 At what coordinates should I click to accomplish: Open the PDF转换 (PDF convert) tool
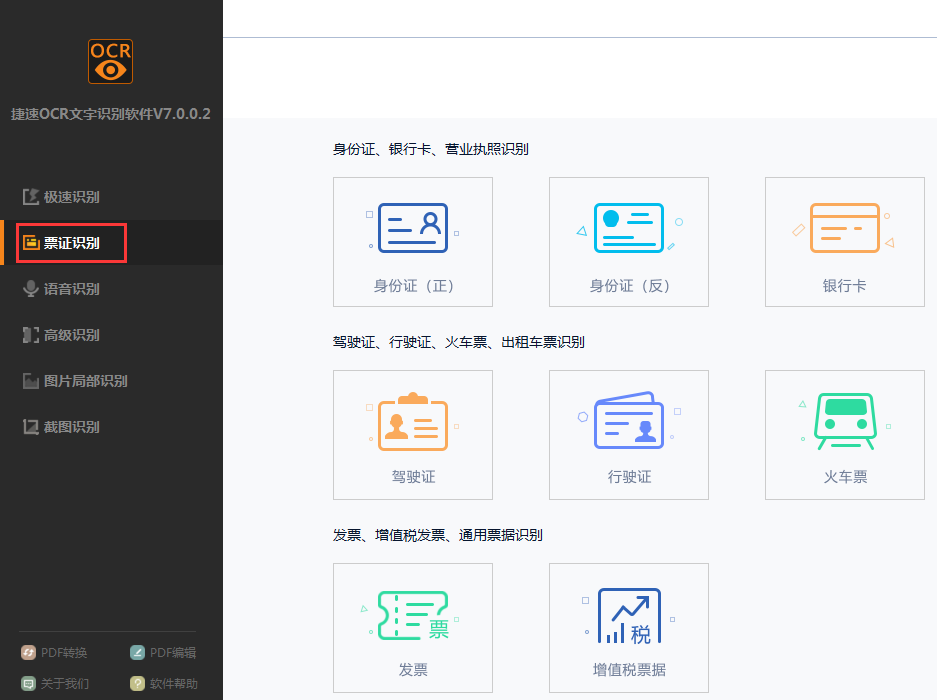click(55, 652)
